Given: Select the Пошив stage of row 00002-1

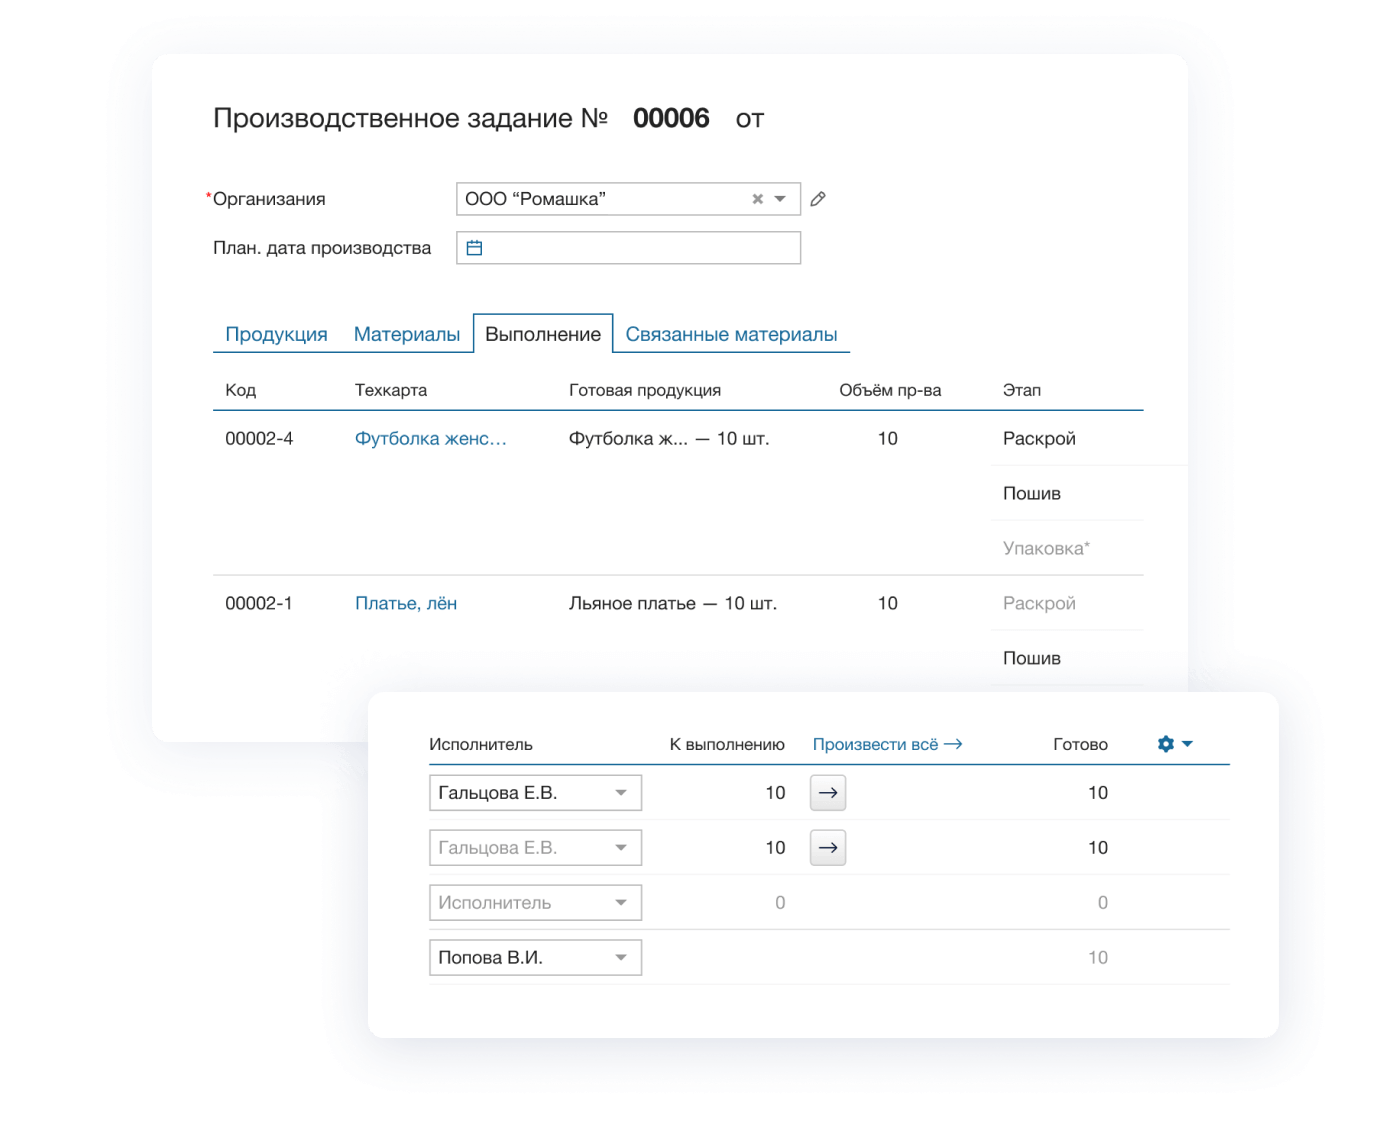Looking at the screenshot, I should [x=1032, y=659].
